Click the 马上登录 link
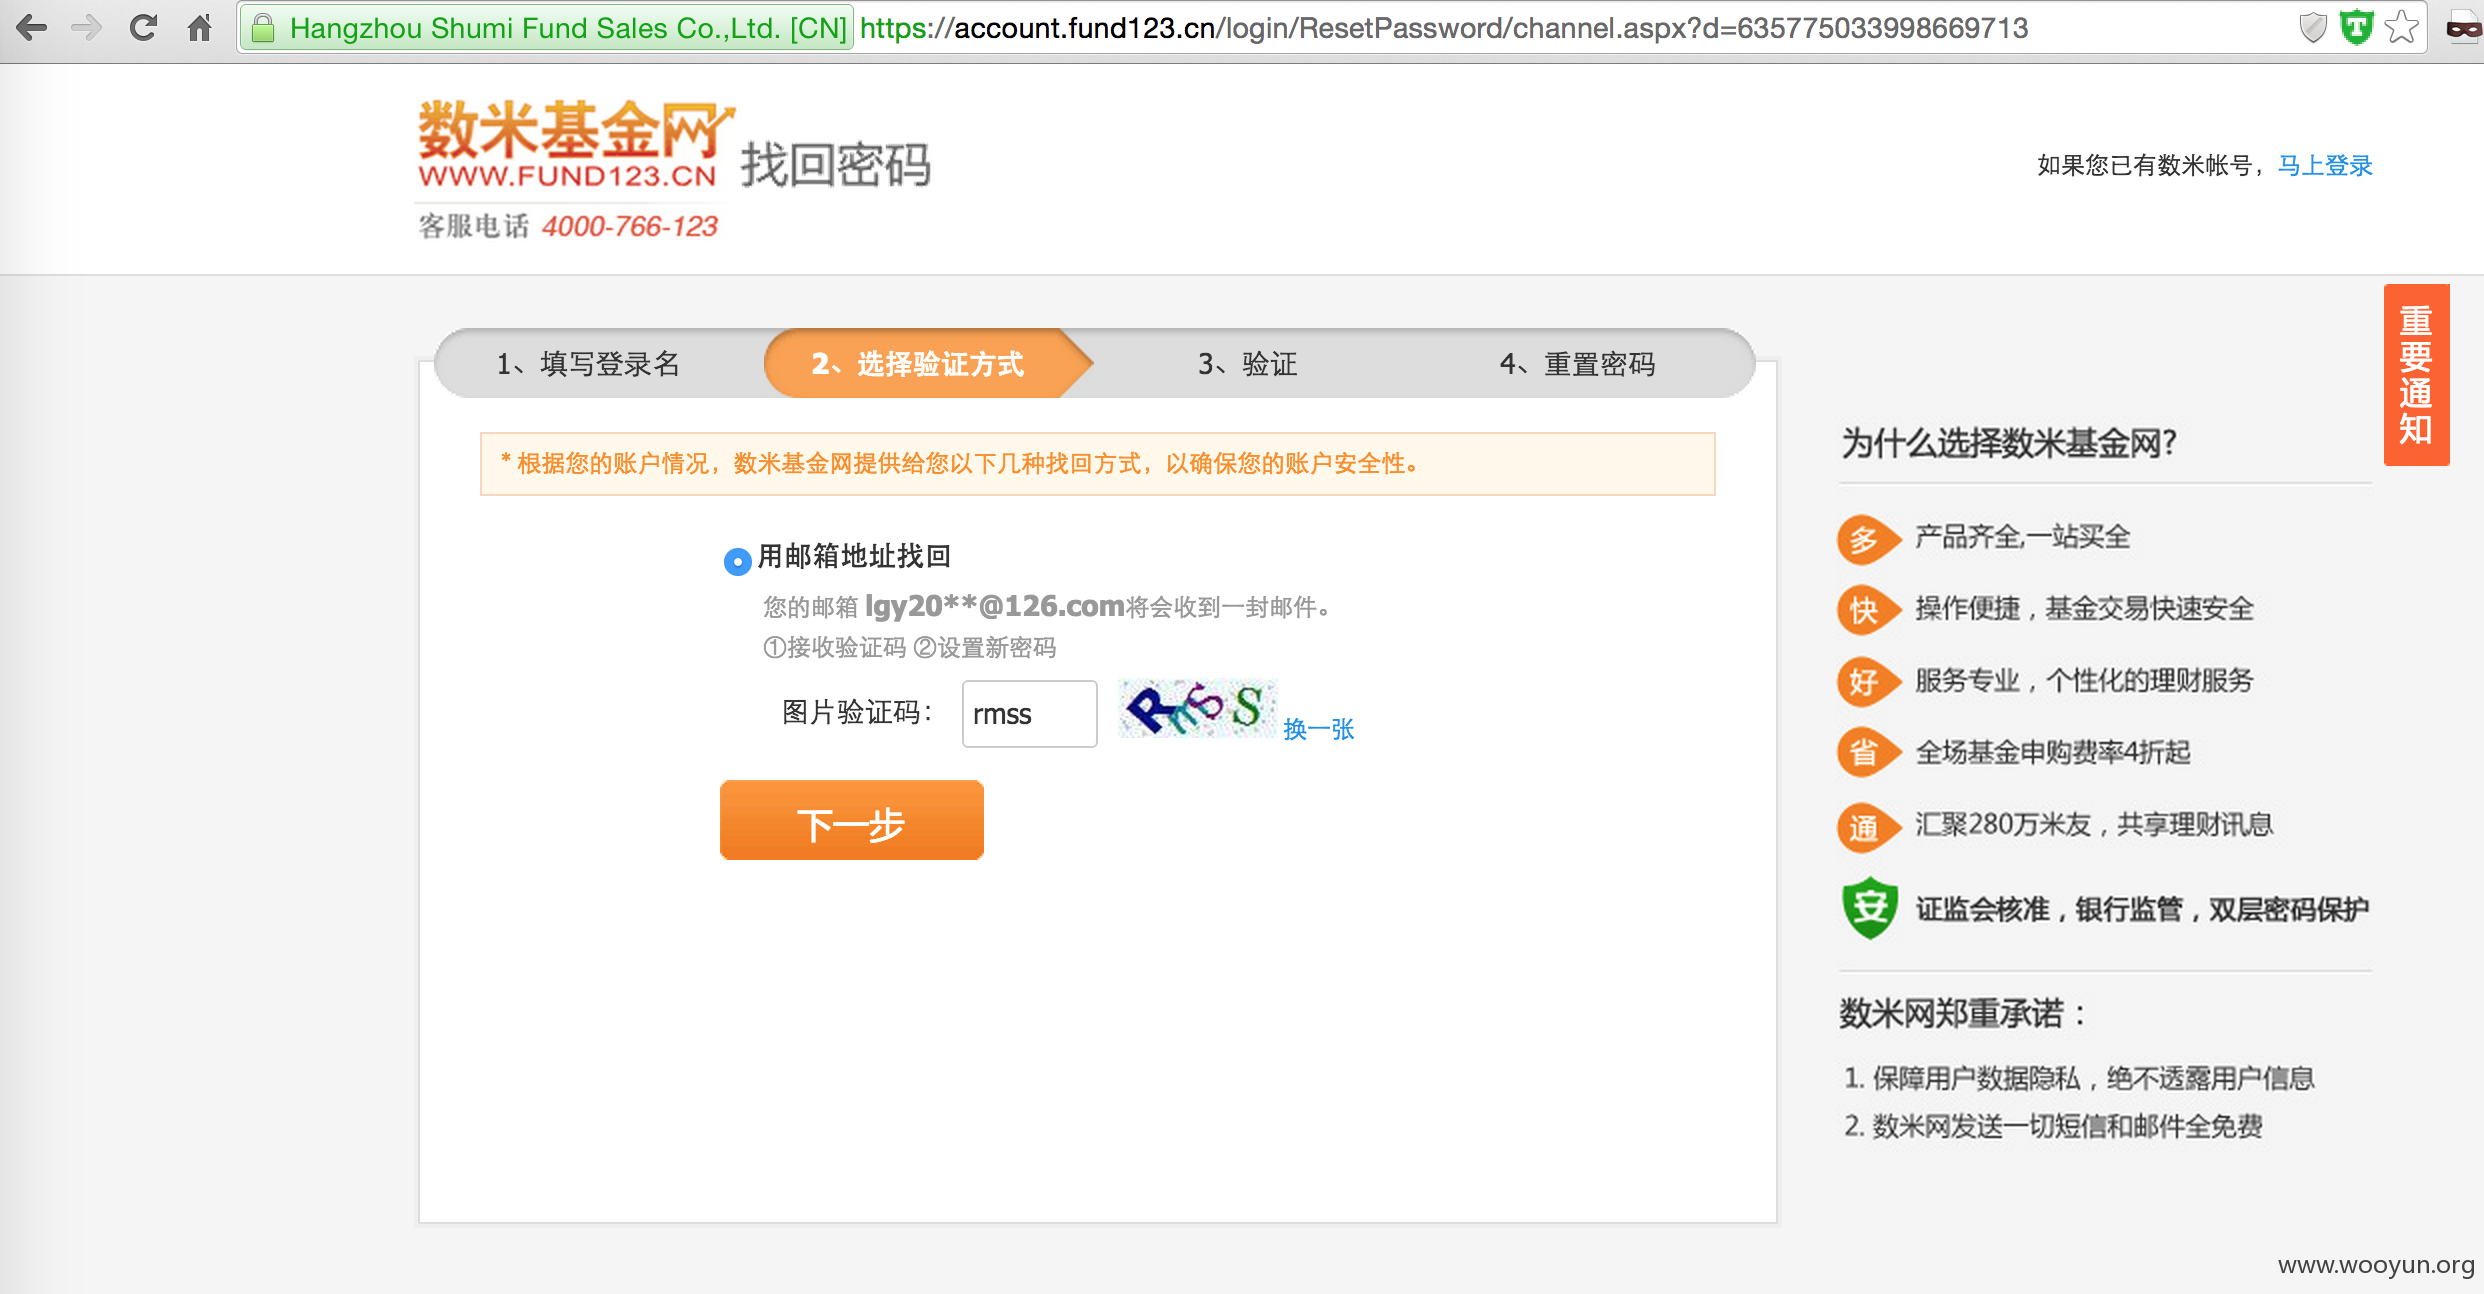2484x1294 pixels. 2324,166
